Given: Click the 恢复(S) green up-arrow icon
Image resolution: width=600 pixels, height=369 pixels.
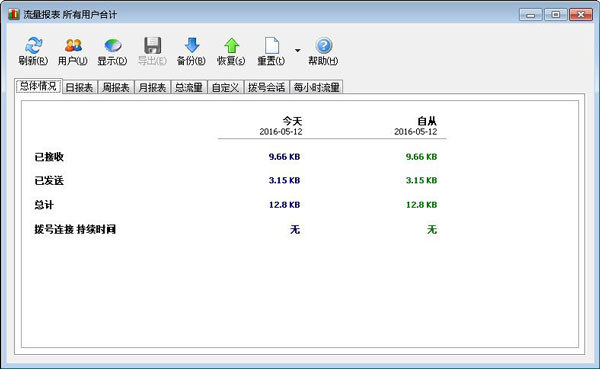Looking at the screenshot, I should [232, 46].
